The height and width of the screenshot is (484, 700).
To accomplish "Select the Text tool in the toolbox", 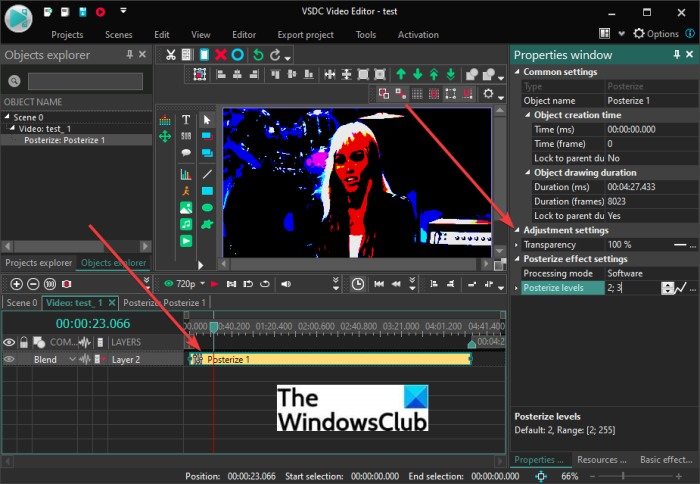I will (x=186, y=120).
